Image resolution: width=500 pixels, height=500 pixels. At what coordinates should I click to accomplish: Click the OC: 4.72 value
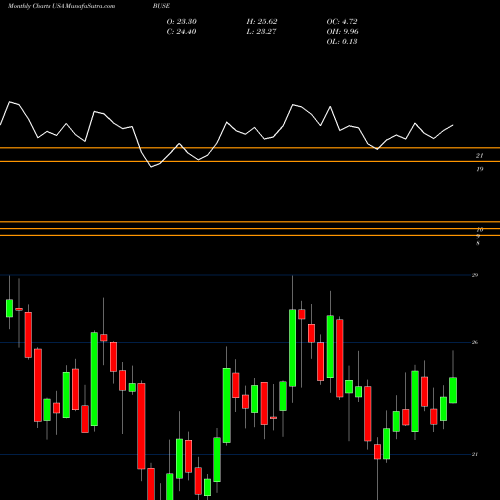point(342,22)
